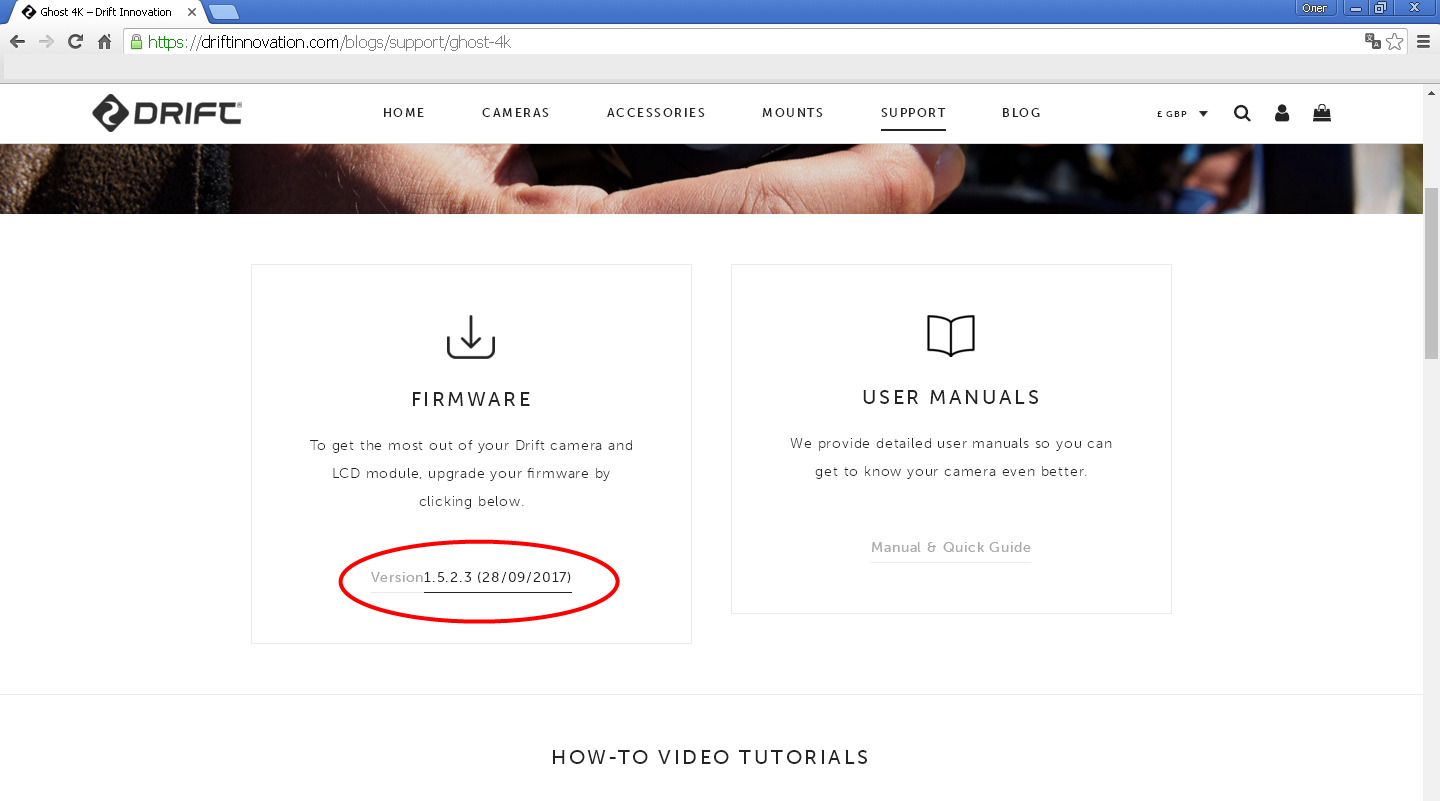The height and width of the screenshot is (801, 1440).
Task: Open the browser home page icon
Action: pos(104,42)
